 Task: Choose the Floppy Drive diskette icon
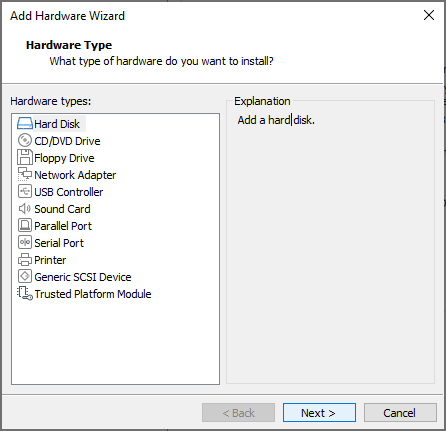coord(25,157)
